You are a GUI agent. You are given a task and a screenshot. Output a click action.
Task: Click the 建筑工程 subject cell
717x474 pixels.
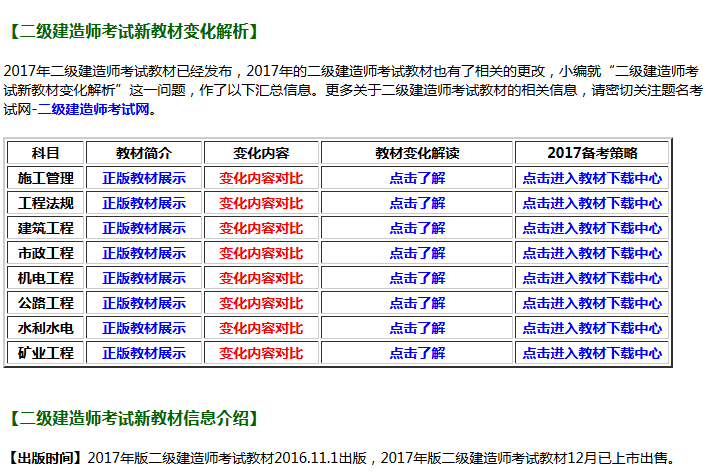[45, 228]
